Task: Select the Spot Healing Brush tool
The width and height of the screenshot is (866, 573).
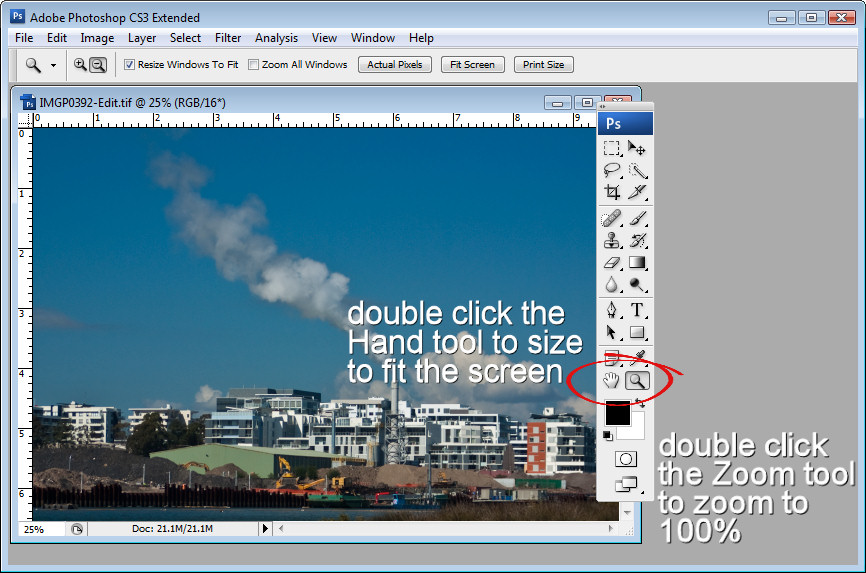Action: point(611,219)
